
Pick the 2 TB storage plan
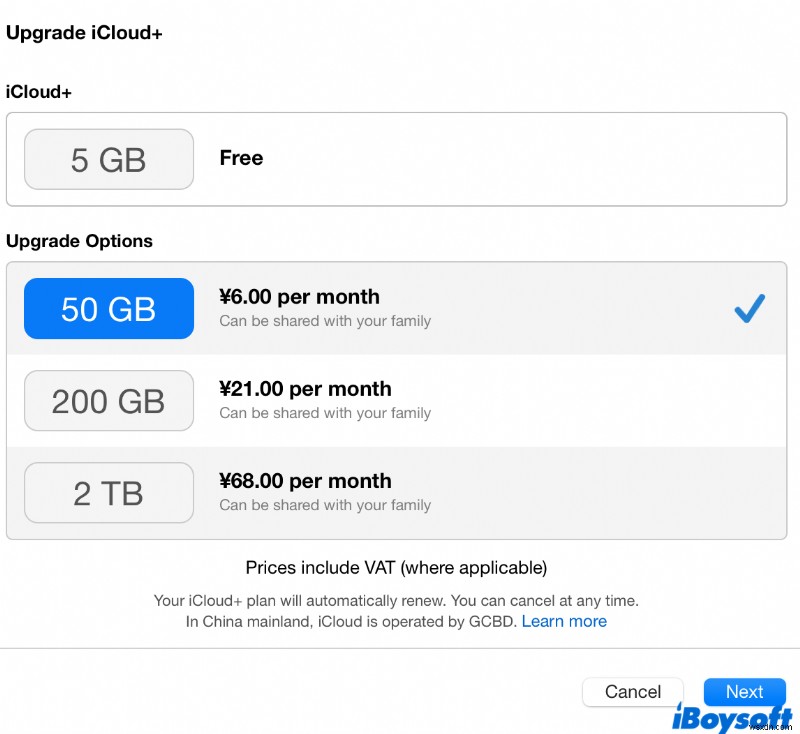coord(108,492)
